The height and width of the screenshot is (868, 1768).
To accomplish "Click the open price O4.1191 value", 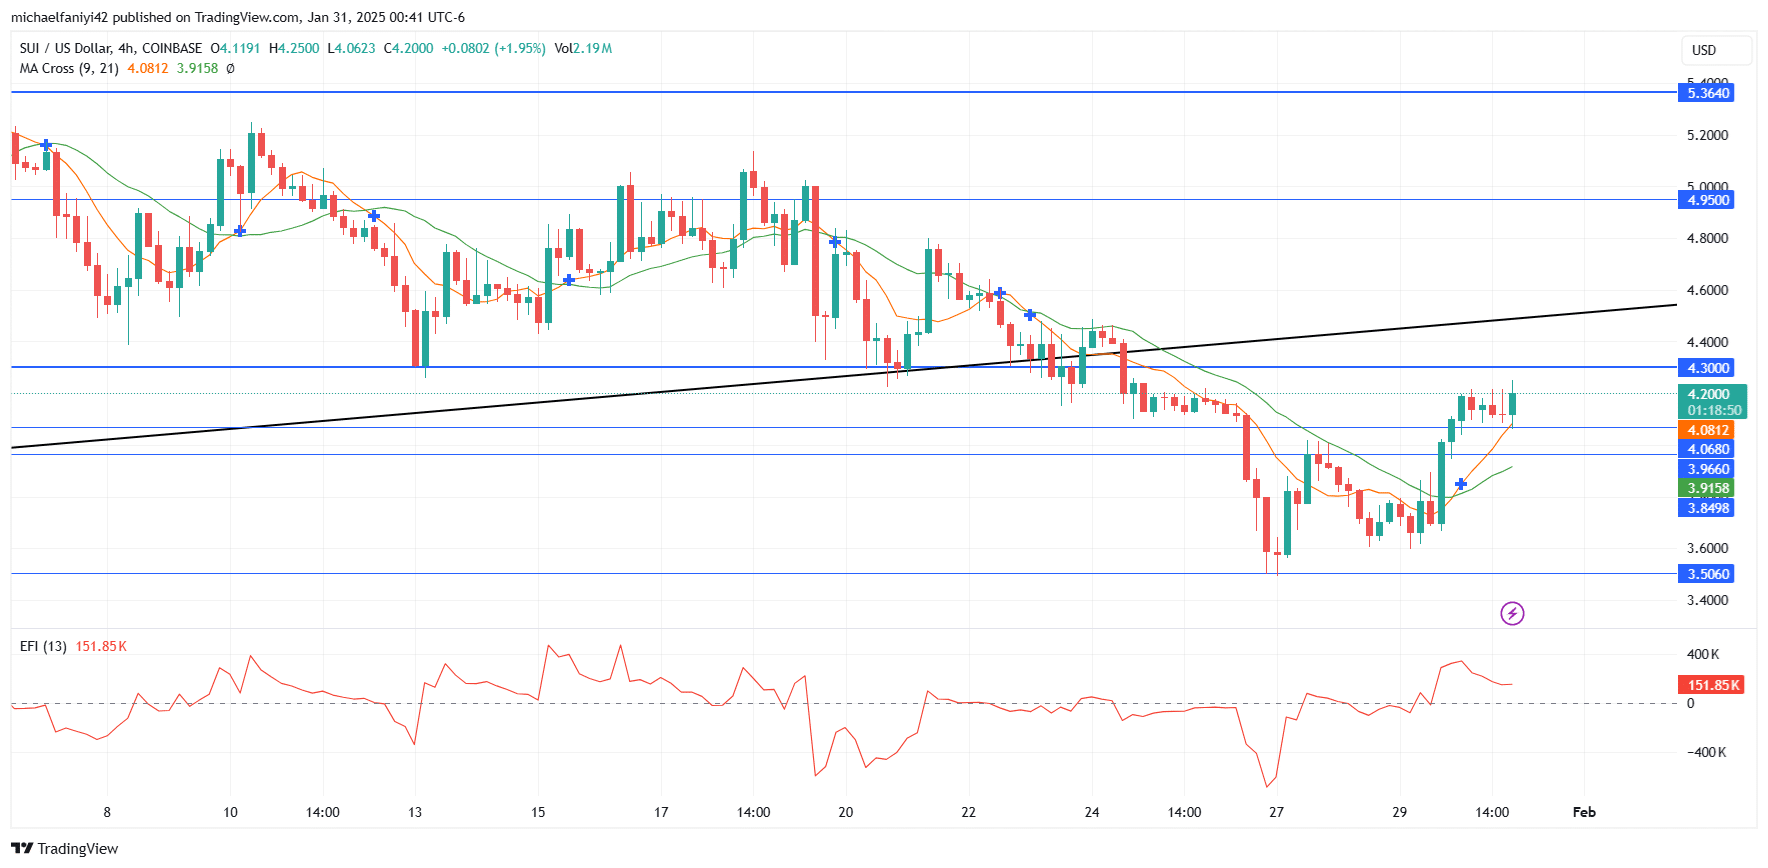I will pos(235,48).
